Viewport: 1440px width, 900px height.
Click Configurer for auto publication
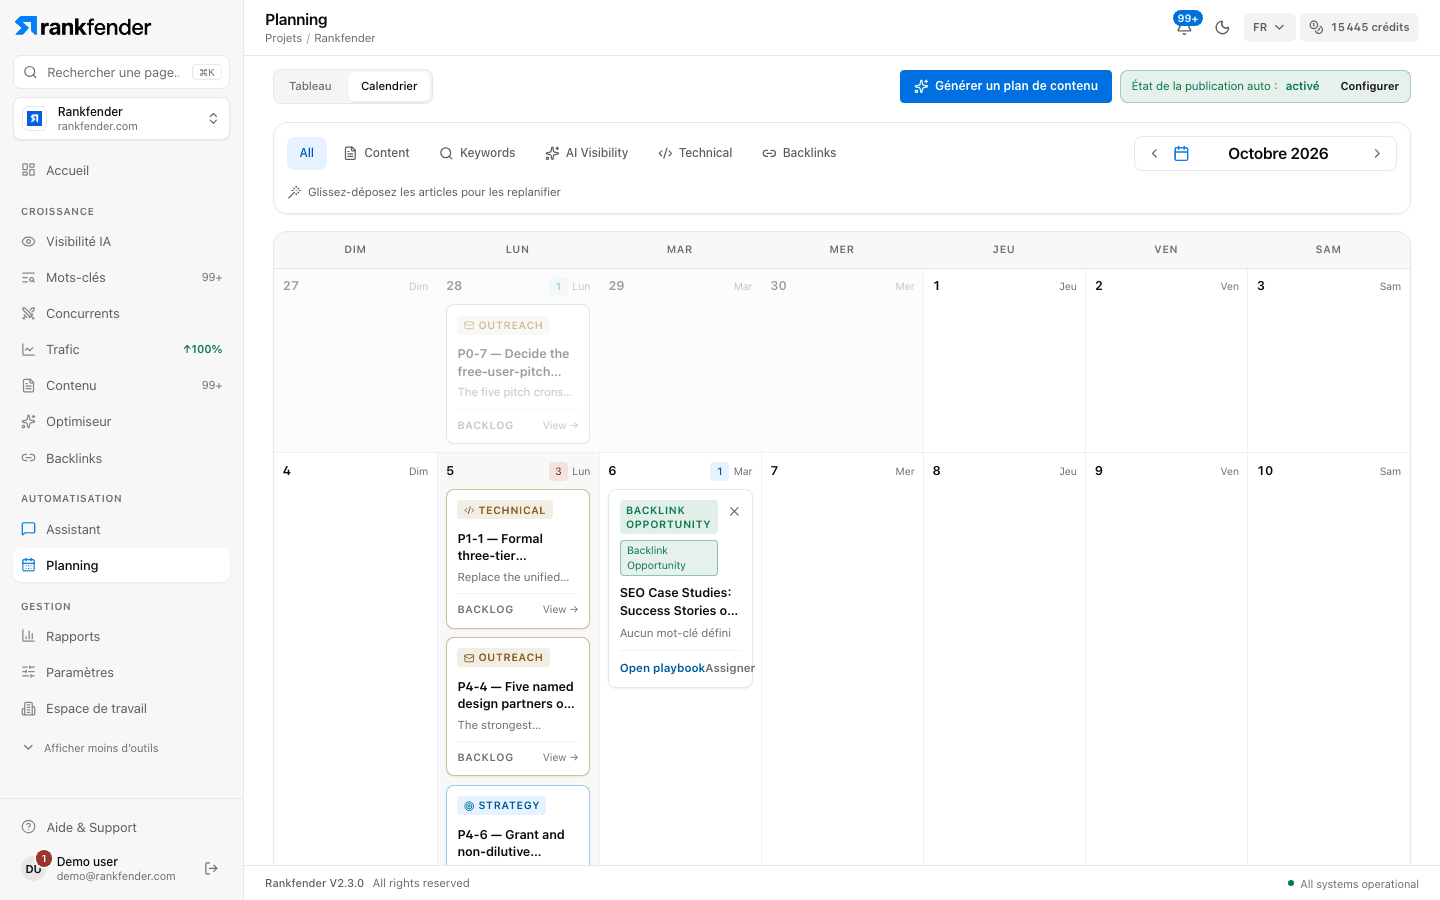pos(1369,86)
